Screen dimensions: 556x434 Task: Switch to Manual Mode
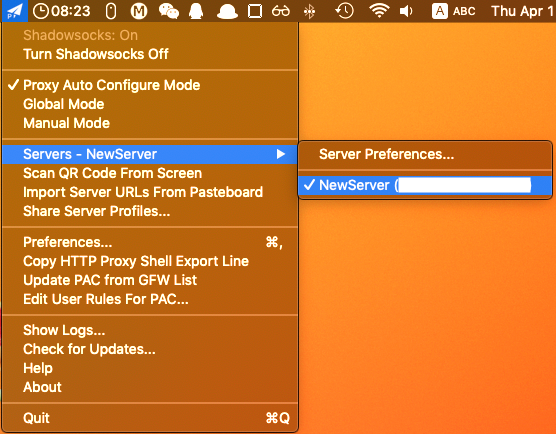click(x=150, y=123)
